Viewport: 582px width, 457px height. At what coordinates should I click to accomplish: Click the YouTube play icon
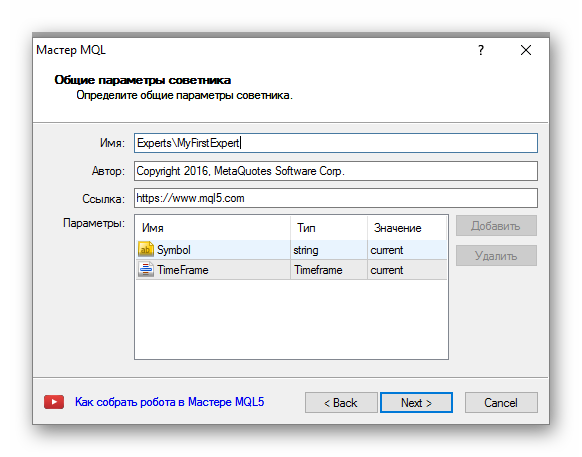(x=54, y=402)
